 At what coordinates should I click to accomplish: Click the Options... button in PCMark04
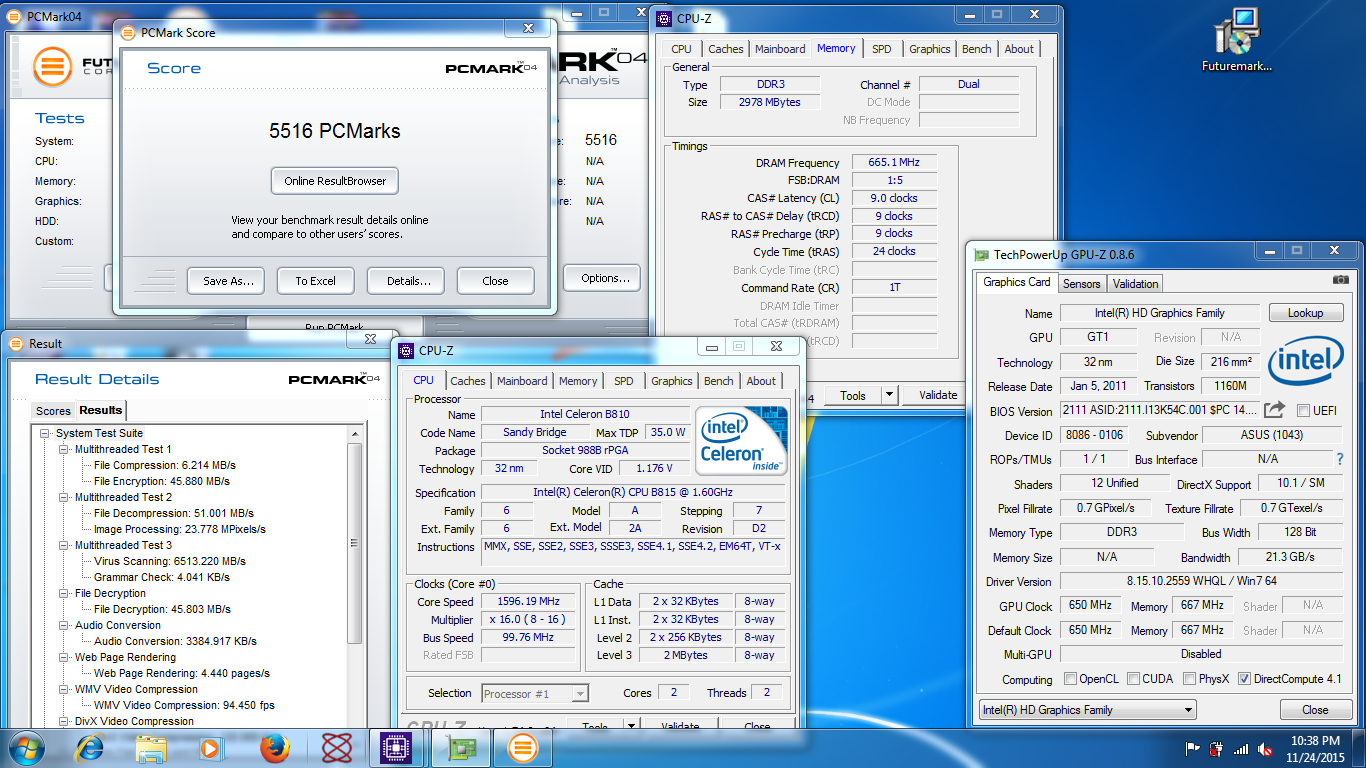tap(603, 278)
